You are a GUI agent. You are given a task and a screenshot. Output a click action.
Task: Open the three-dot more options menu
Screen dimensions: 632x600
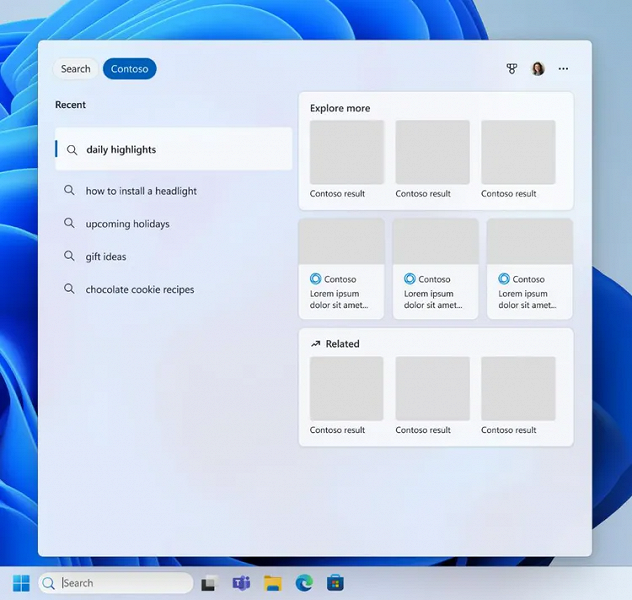coord(563,69)
